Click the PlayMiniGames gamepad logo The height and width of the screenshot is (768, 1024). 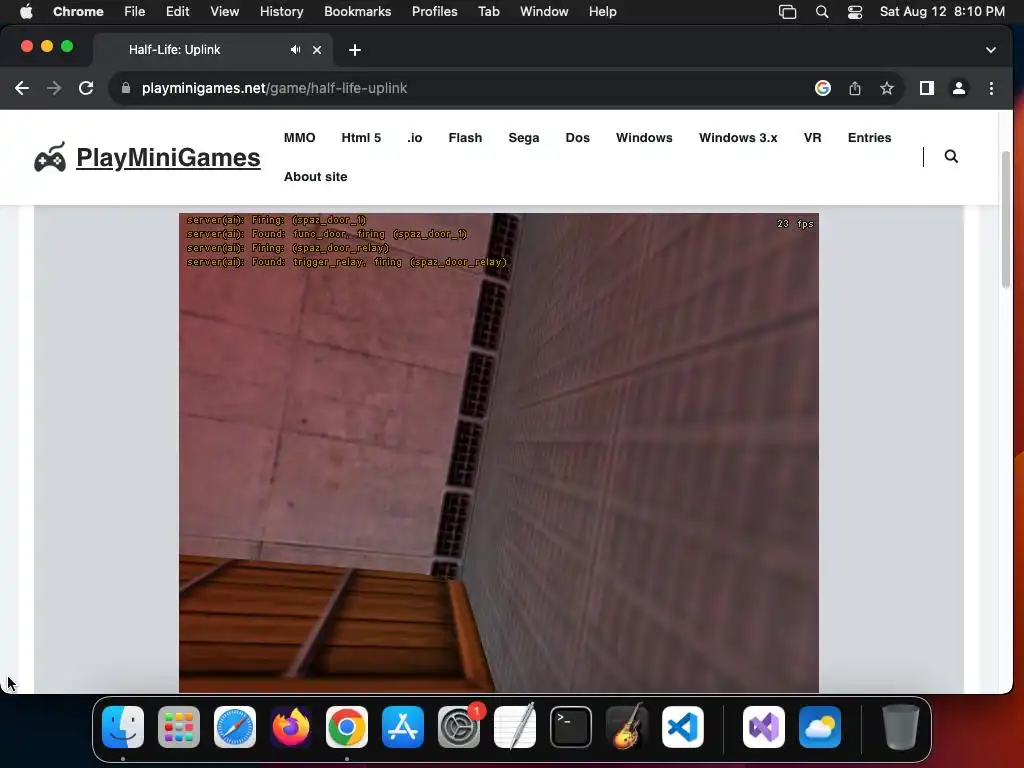[x=50, y=157]
